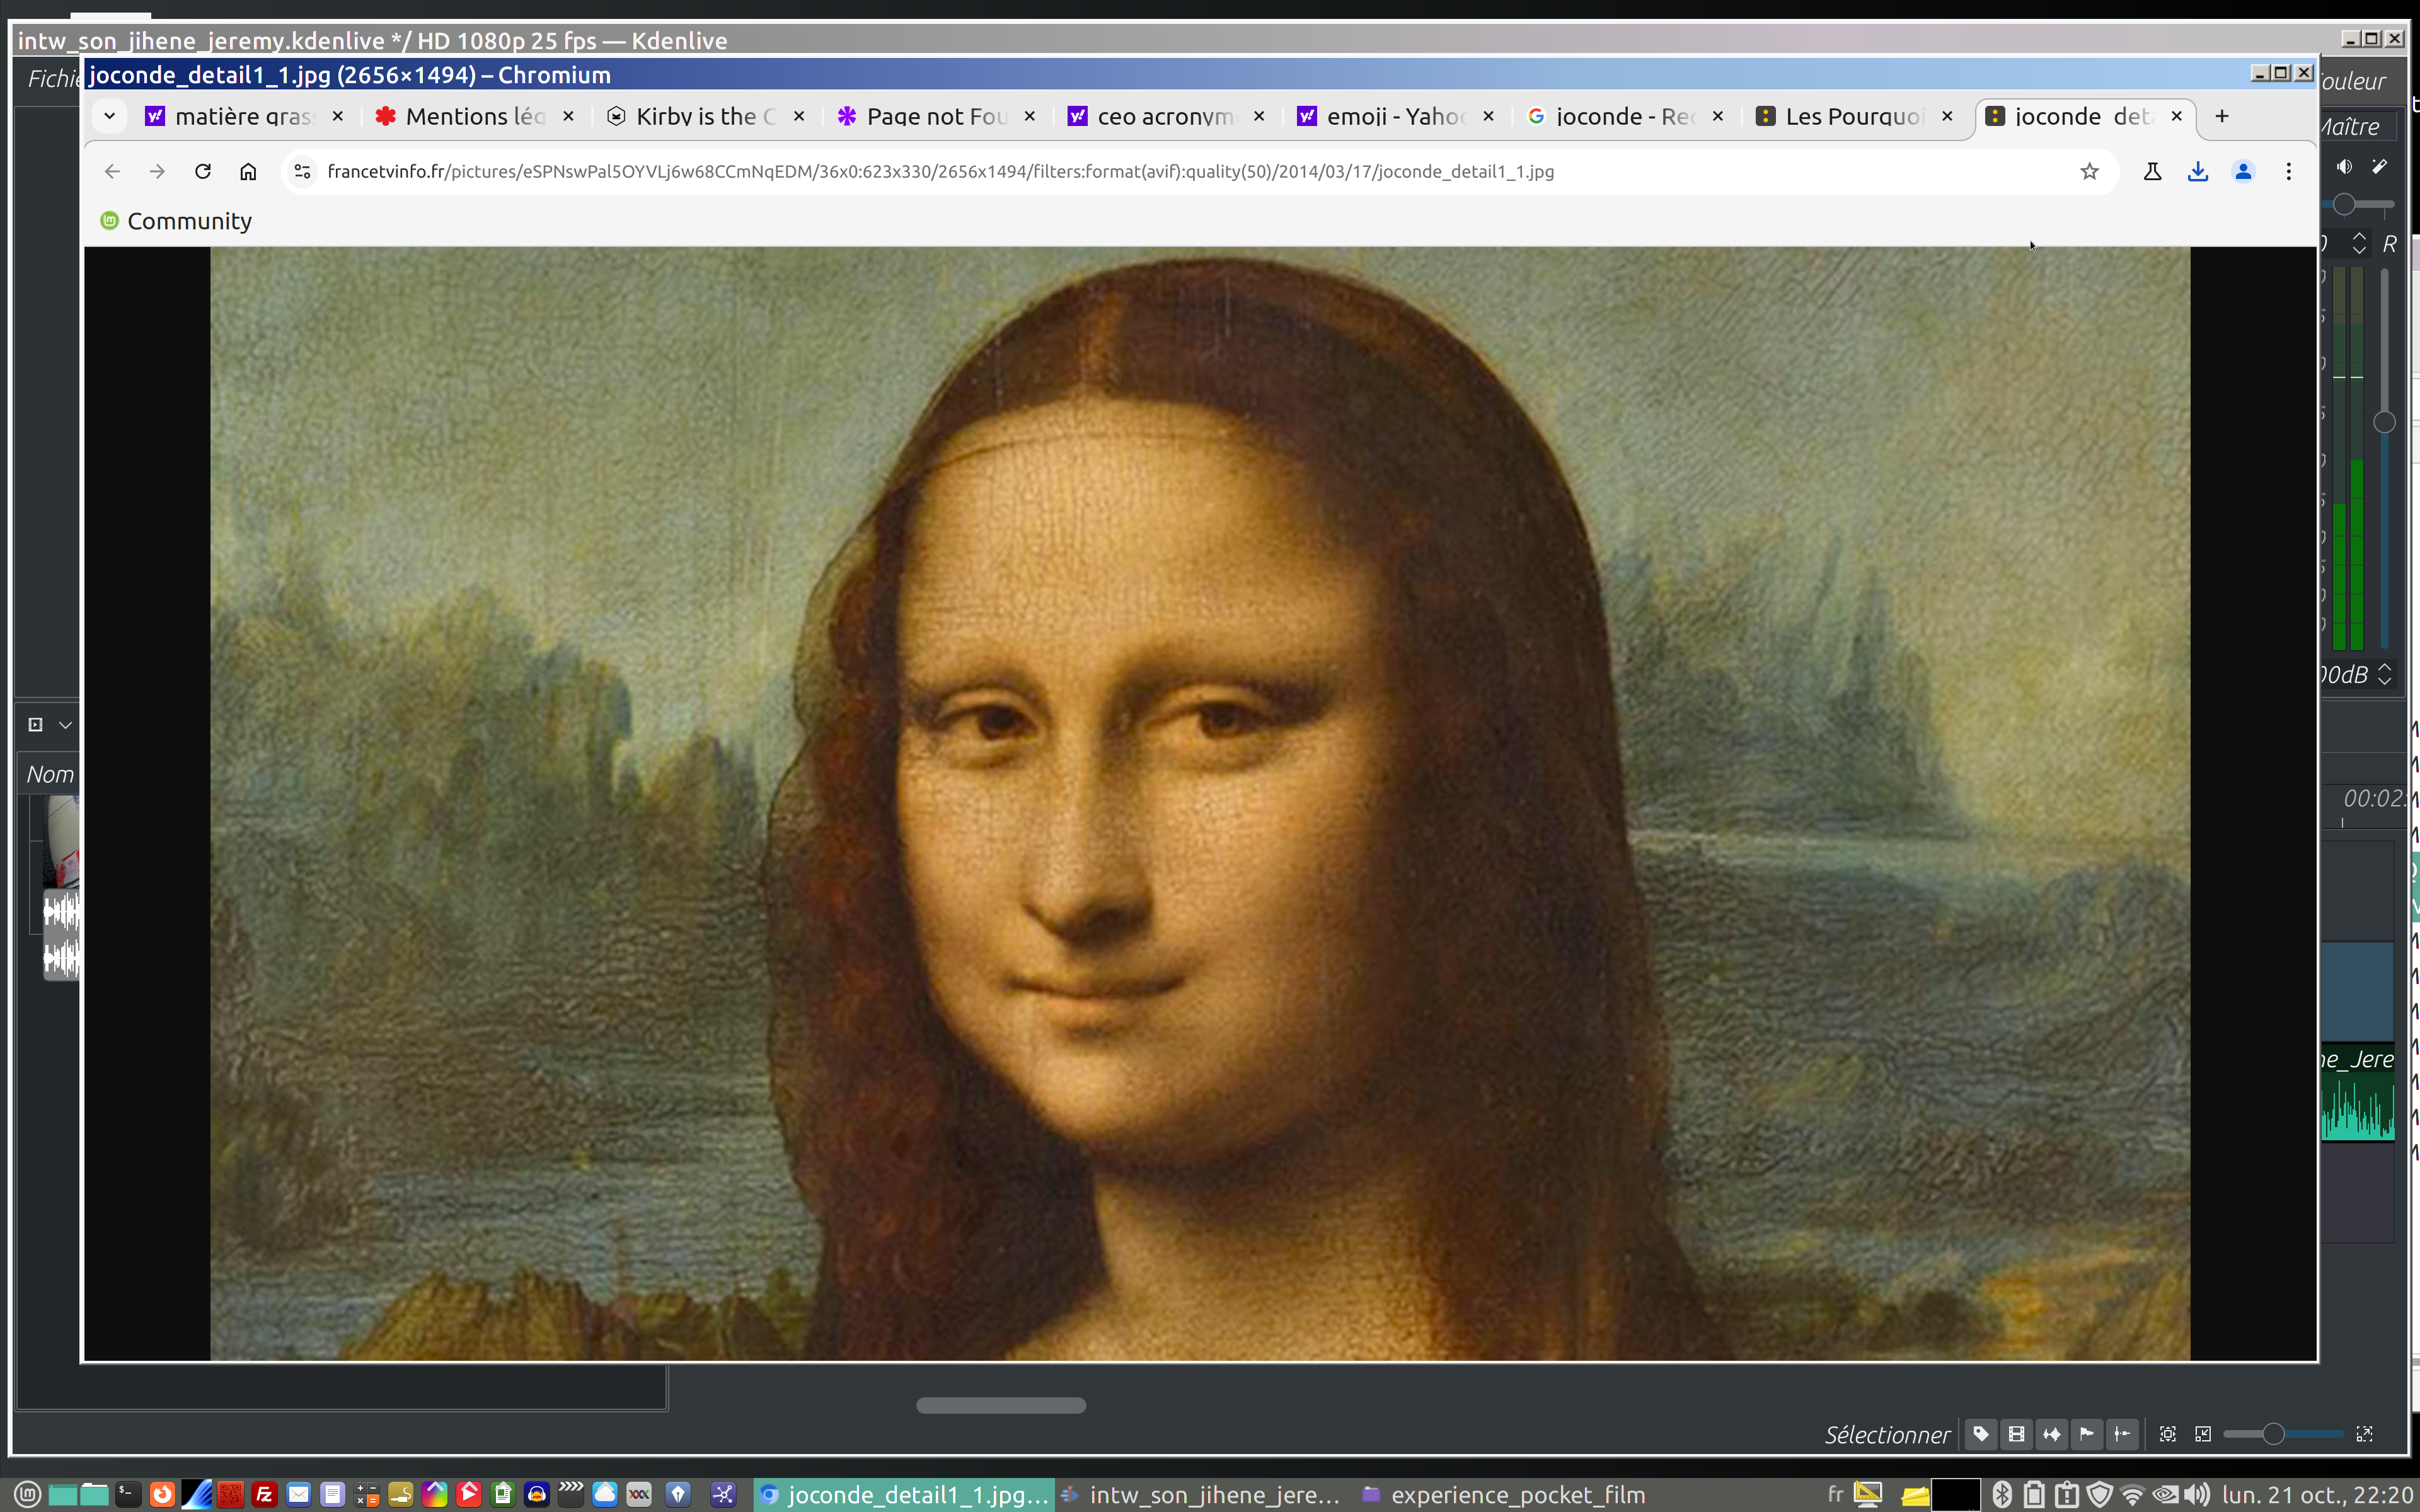Launch Audacity from the taskbar panel
The image size is (2420, 1512).
pos(536,1494)
